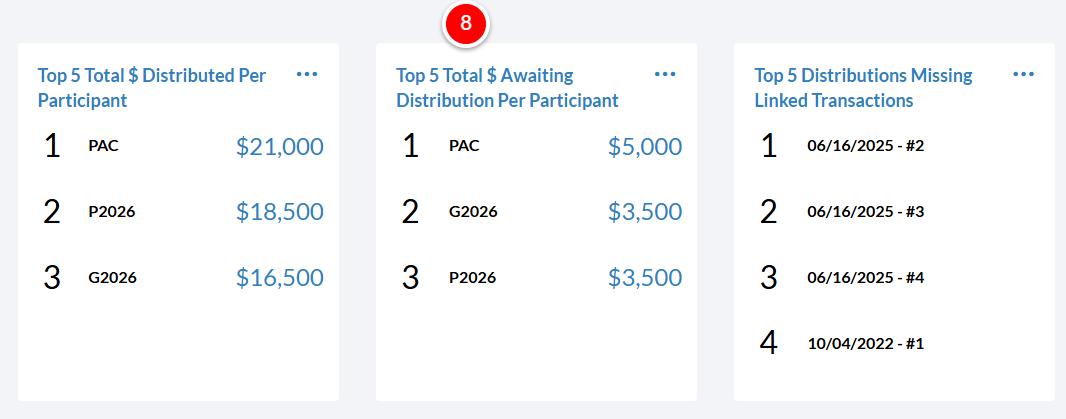Open options menu for Missing Linked Transactions card

(1023, 74)
